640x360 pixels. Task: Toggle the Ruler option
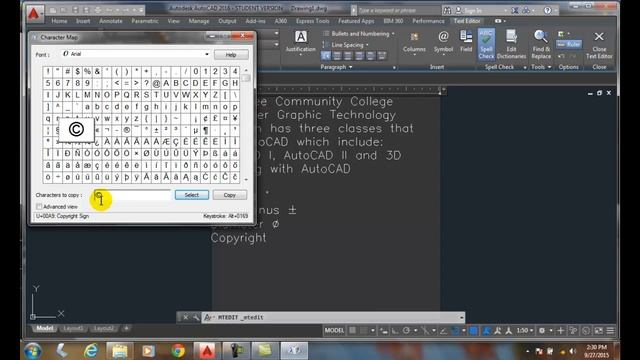(x=569, y=44)
